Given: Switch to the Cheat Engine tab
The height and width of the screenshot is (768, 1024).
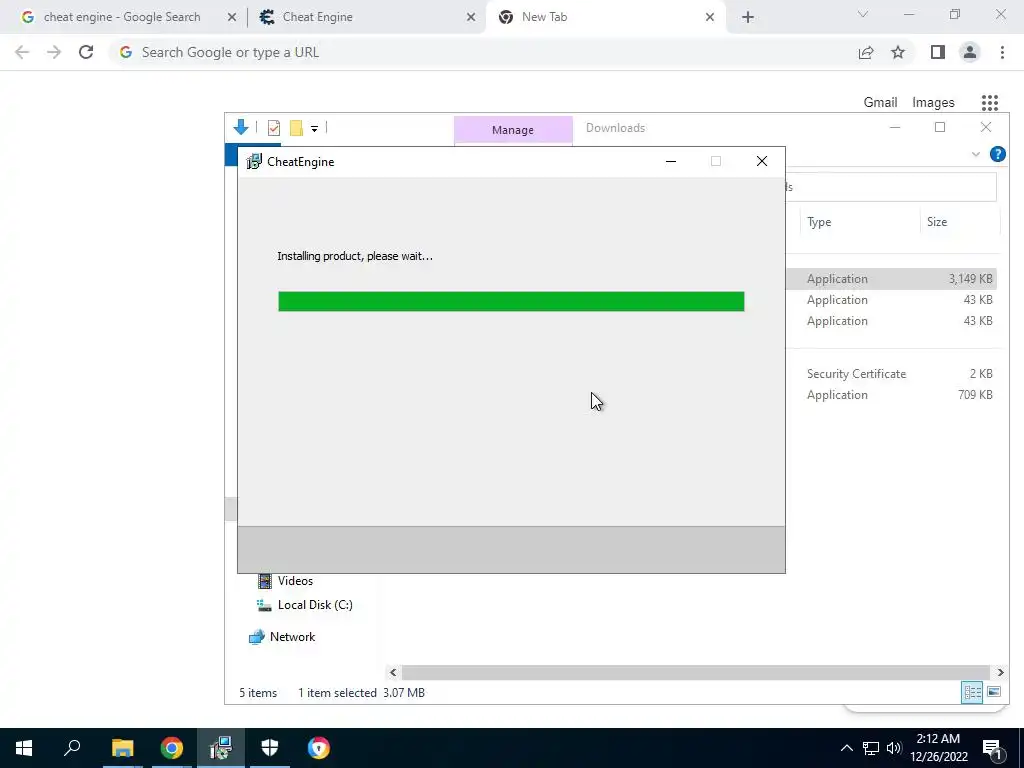Looking at the screenshot, I should [367, 17].
